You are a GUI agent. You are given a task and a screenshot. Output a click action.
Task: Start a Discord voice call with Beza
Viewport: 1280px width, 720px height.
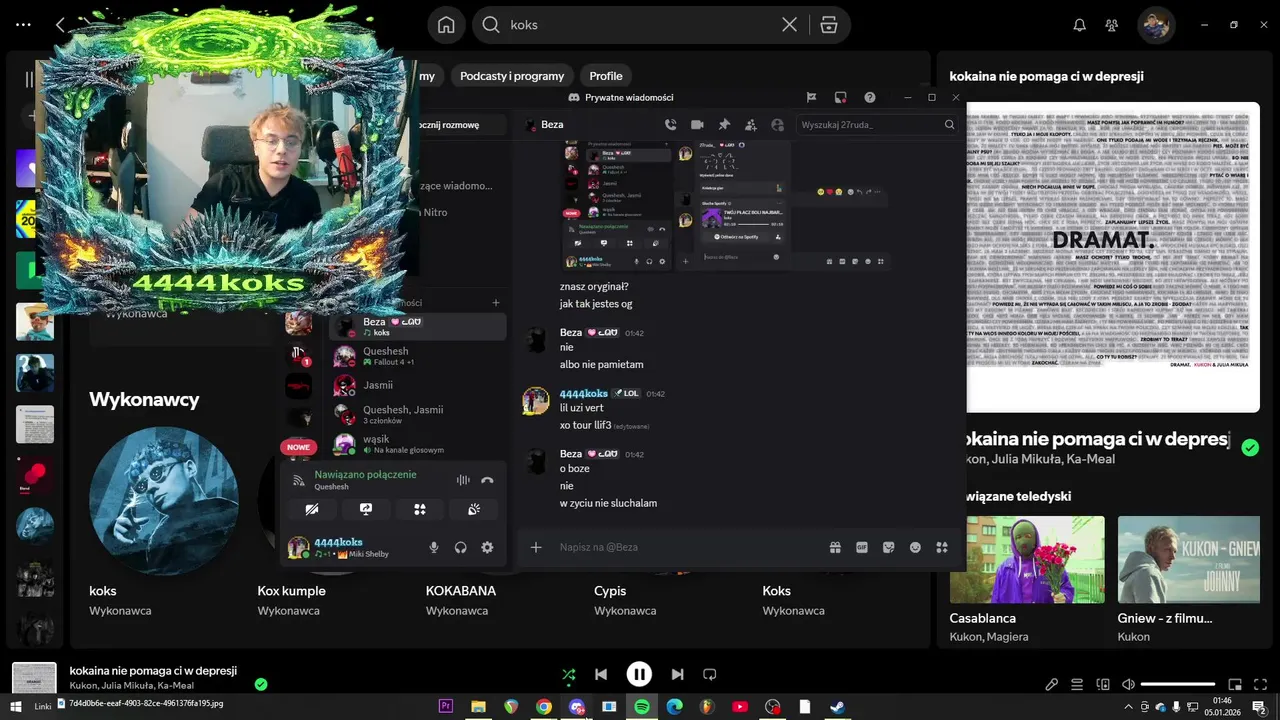pos(670,125)
